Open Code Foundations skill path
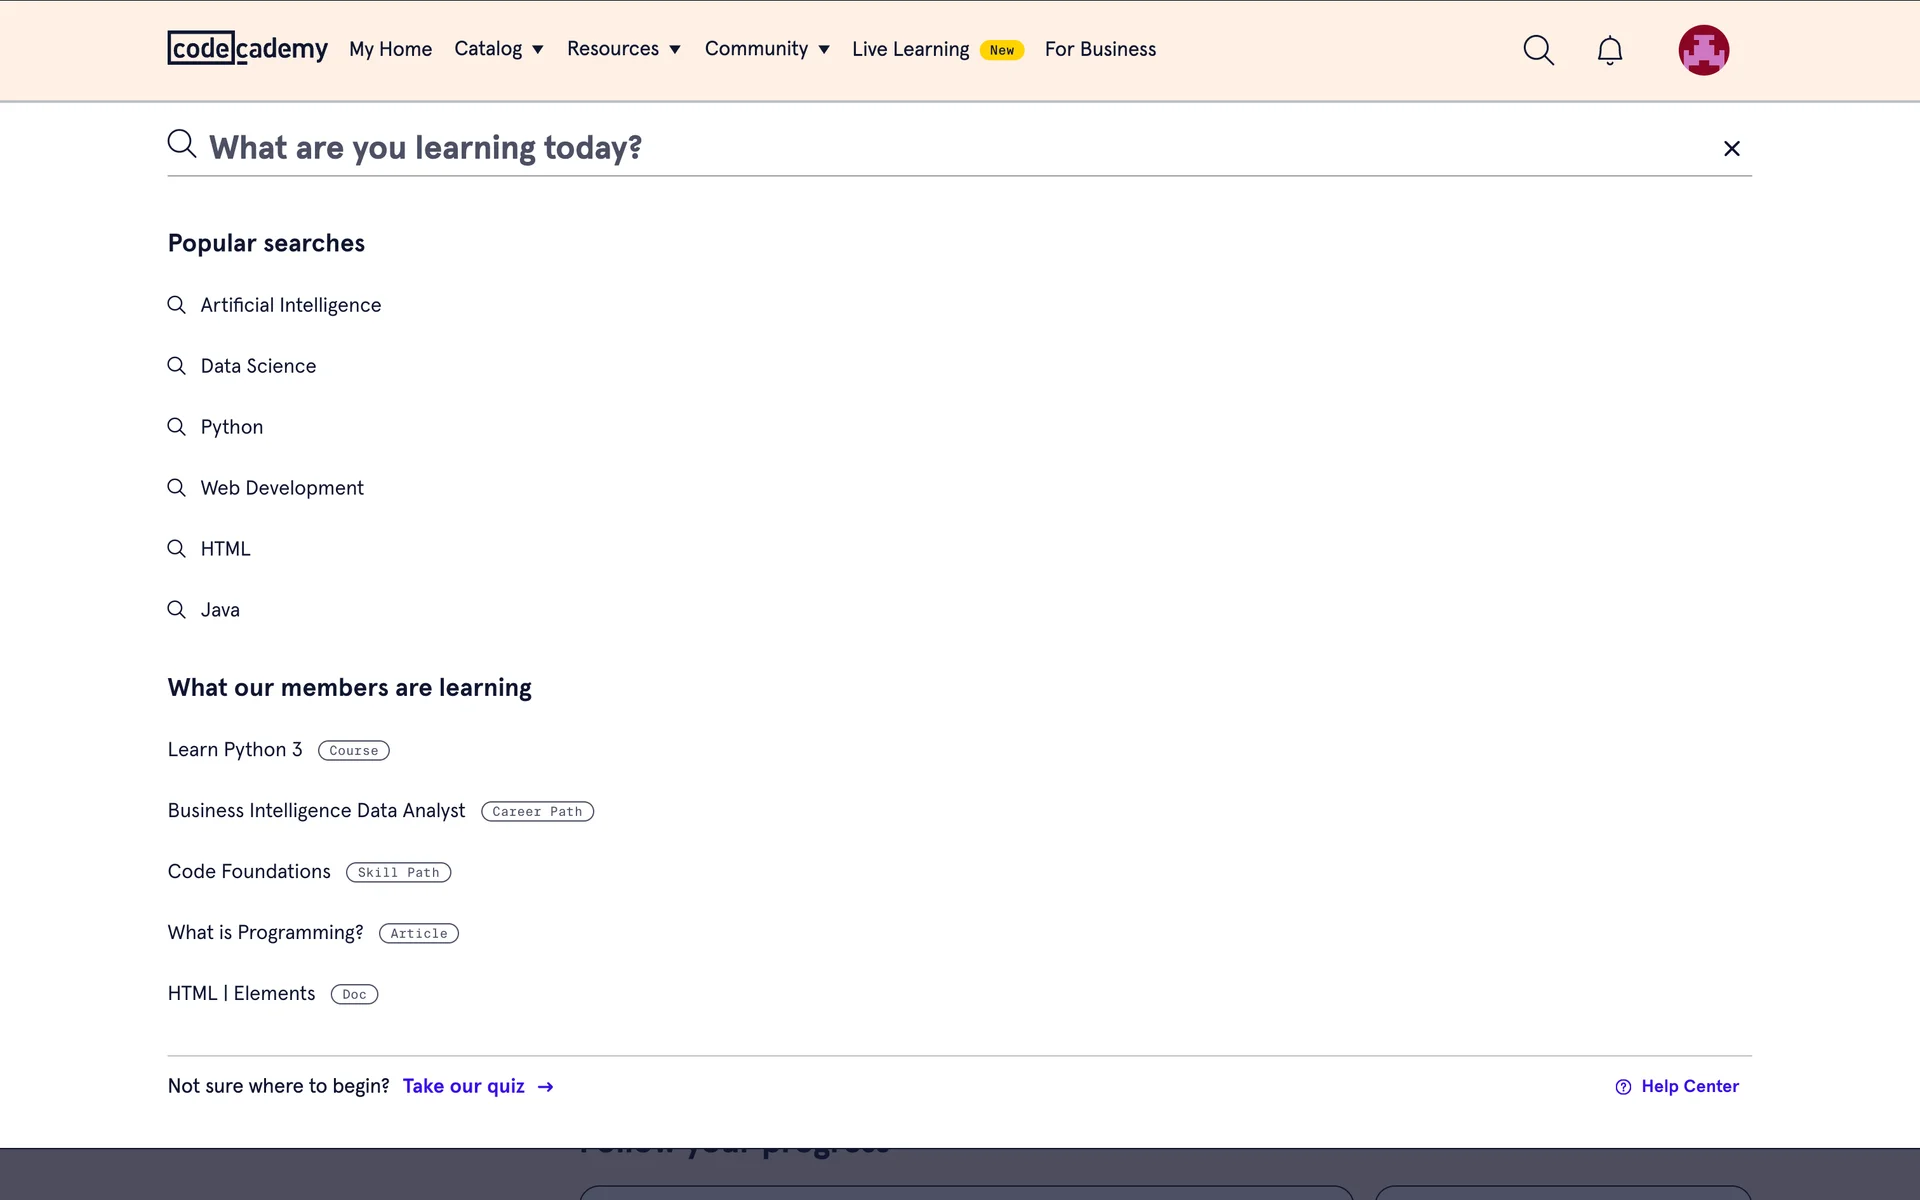This screenshot has height=1200, width=1920. (249, 872)
